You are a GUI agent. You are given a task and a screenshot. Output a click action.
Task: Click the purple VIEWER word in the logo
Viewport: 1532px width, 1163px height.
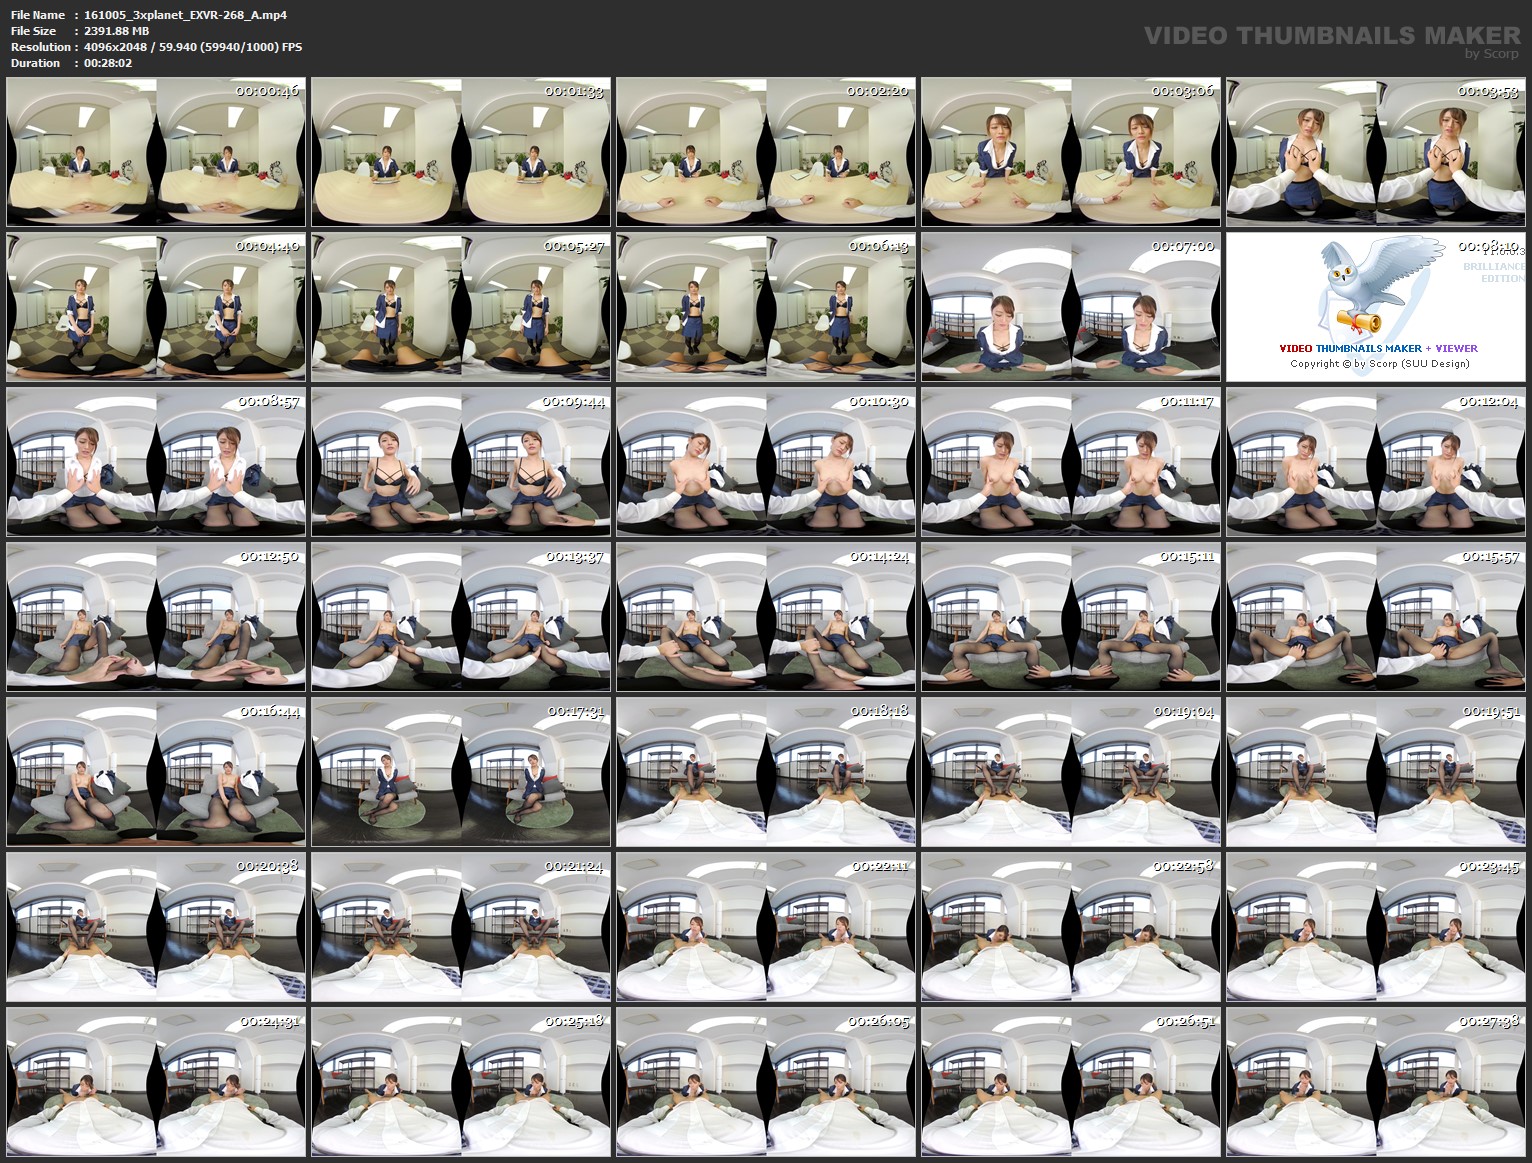(1458, 349)
